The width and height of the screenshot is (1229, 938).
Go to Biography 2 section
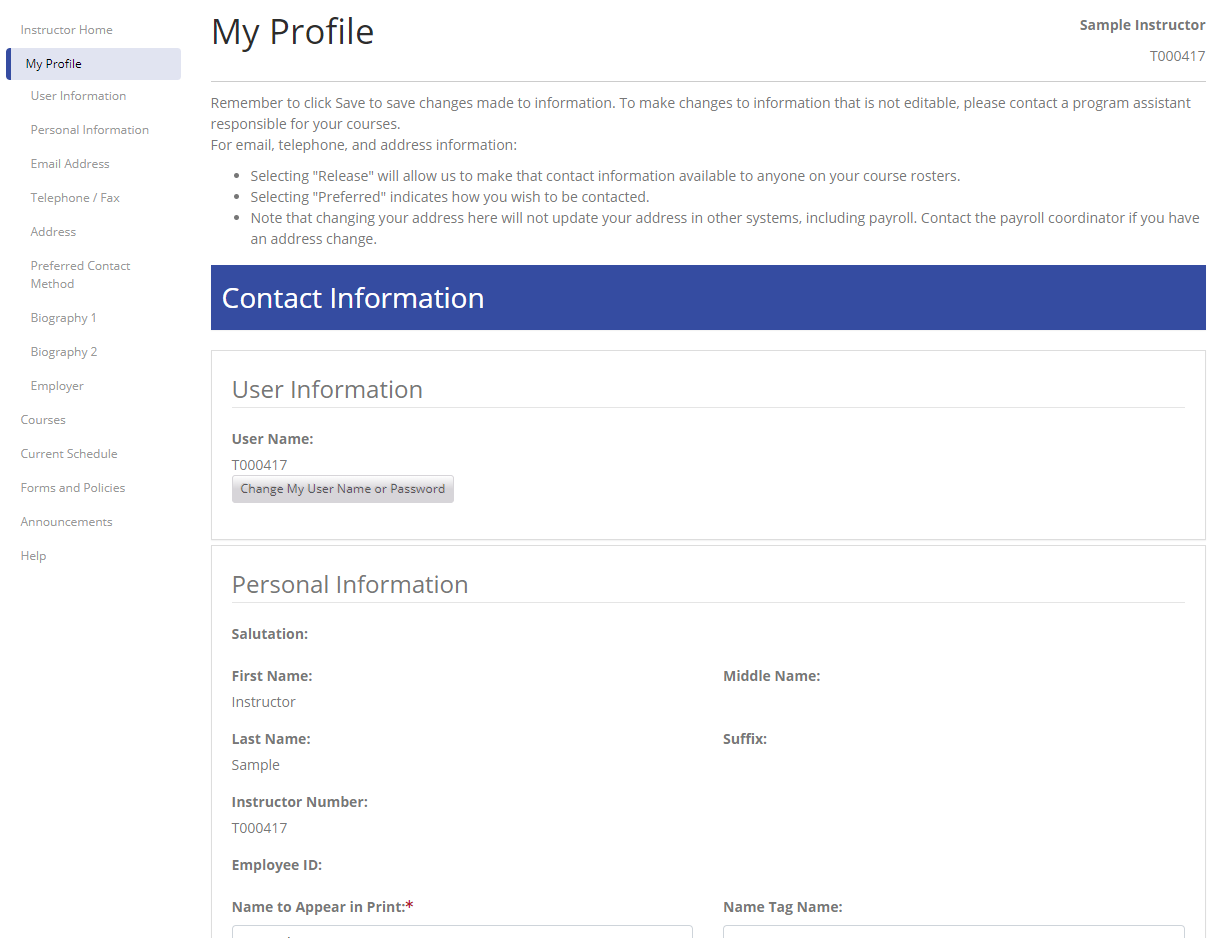point(63,352)
